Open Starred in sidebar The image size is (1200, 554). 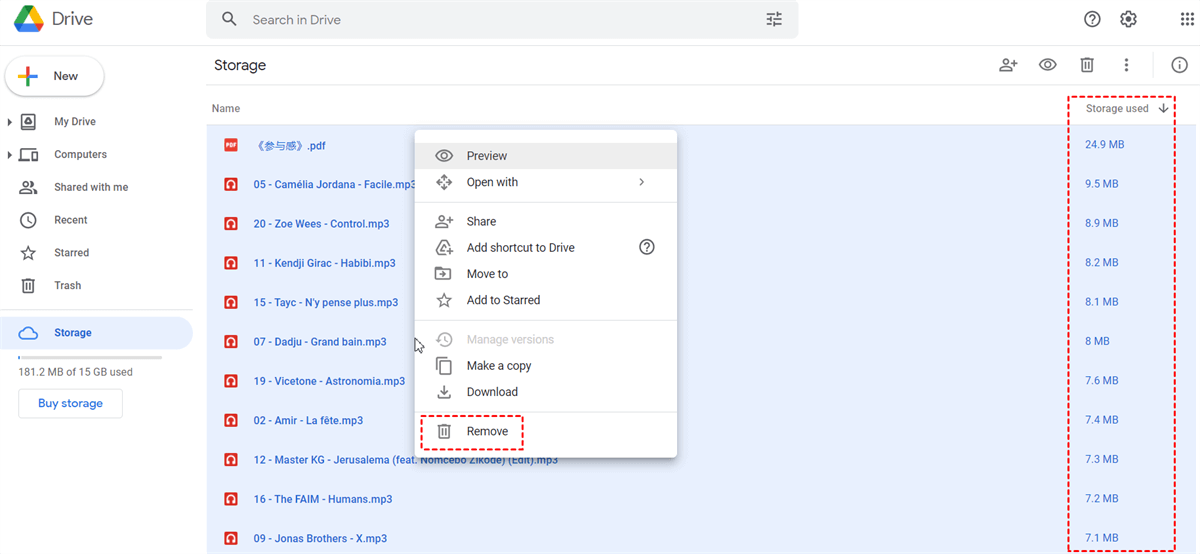[x=71, y=253]
